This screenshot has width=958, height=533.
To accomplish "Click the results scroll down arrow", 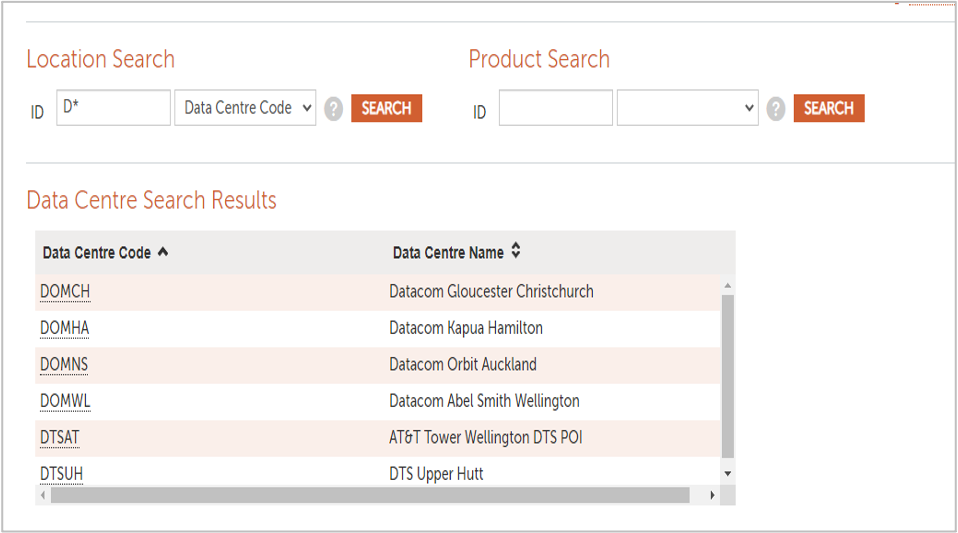I will tap(727, 474).
